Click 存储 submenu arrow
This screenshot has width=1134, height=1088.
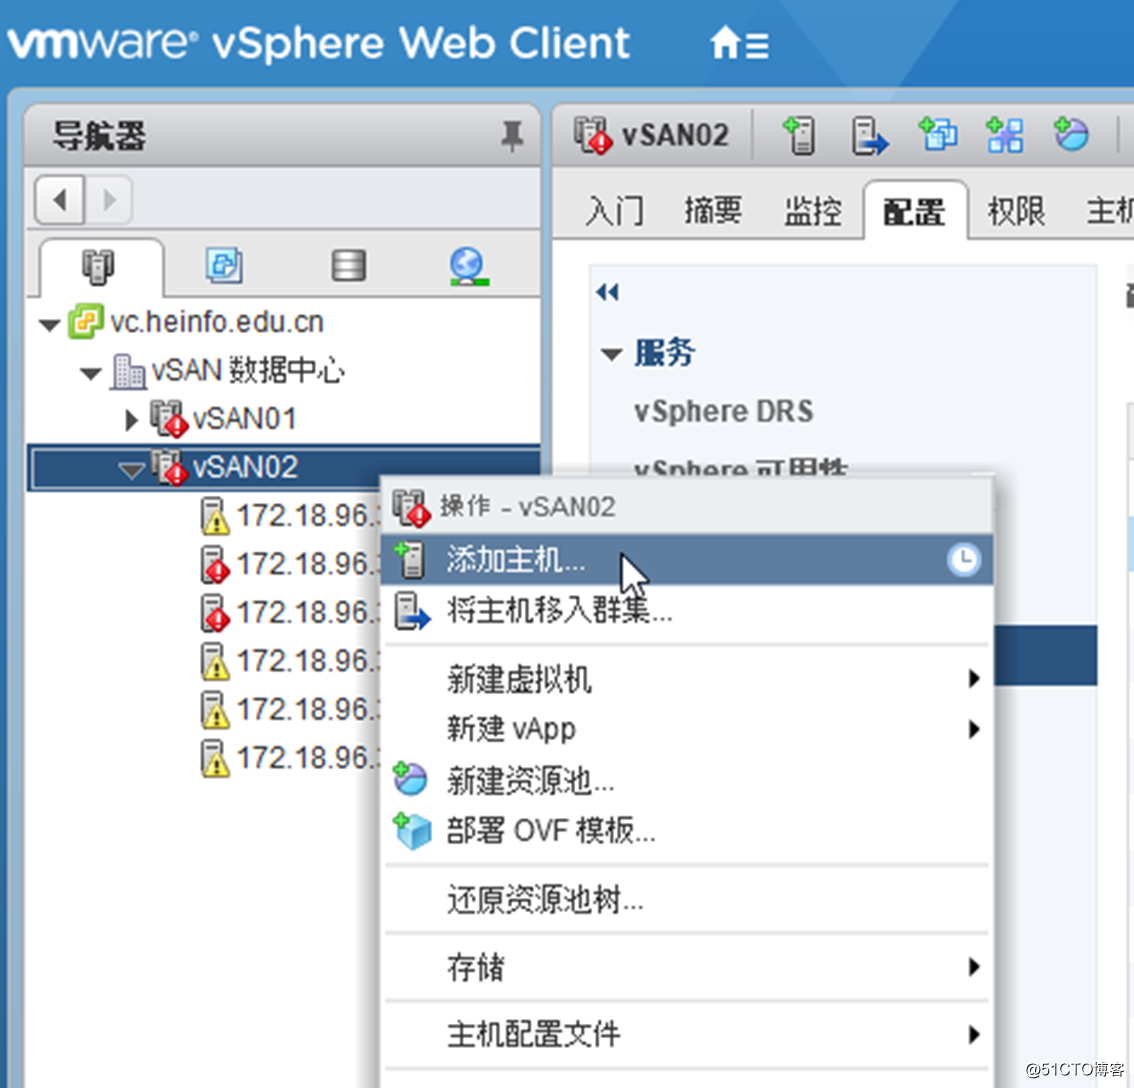point(974,967)
